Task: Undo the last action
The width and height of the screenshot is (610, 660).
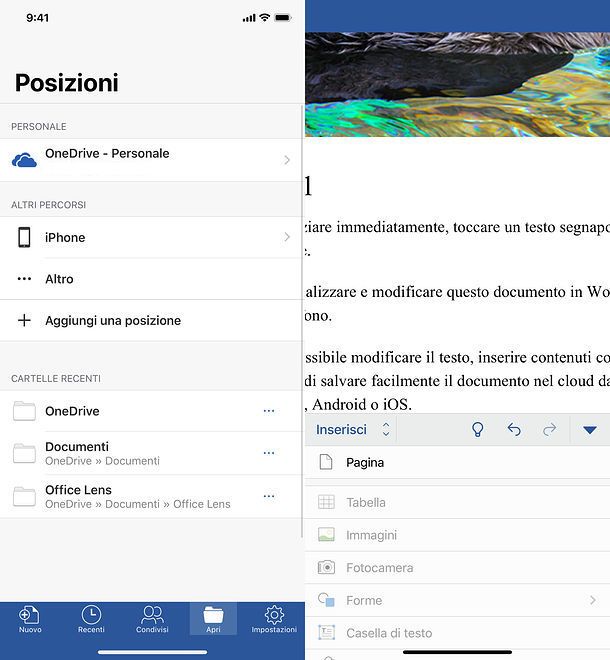Action: click(514, 429)
